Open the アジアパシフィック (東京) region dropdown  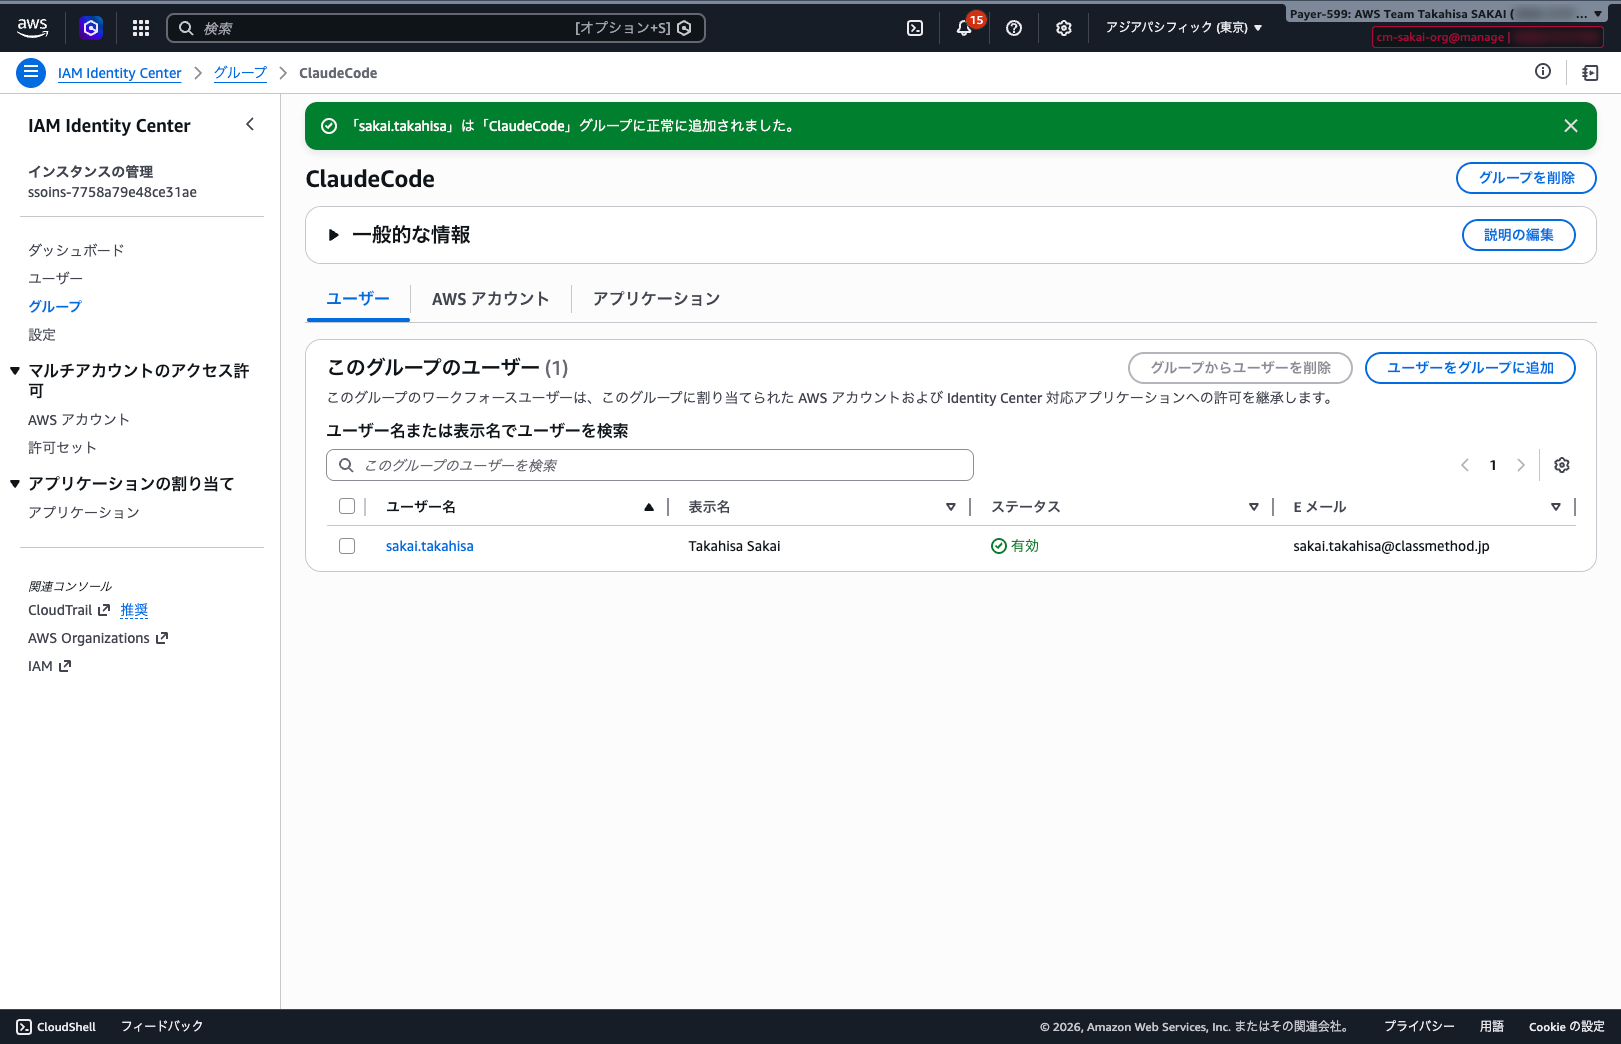1183,28
